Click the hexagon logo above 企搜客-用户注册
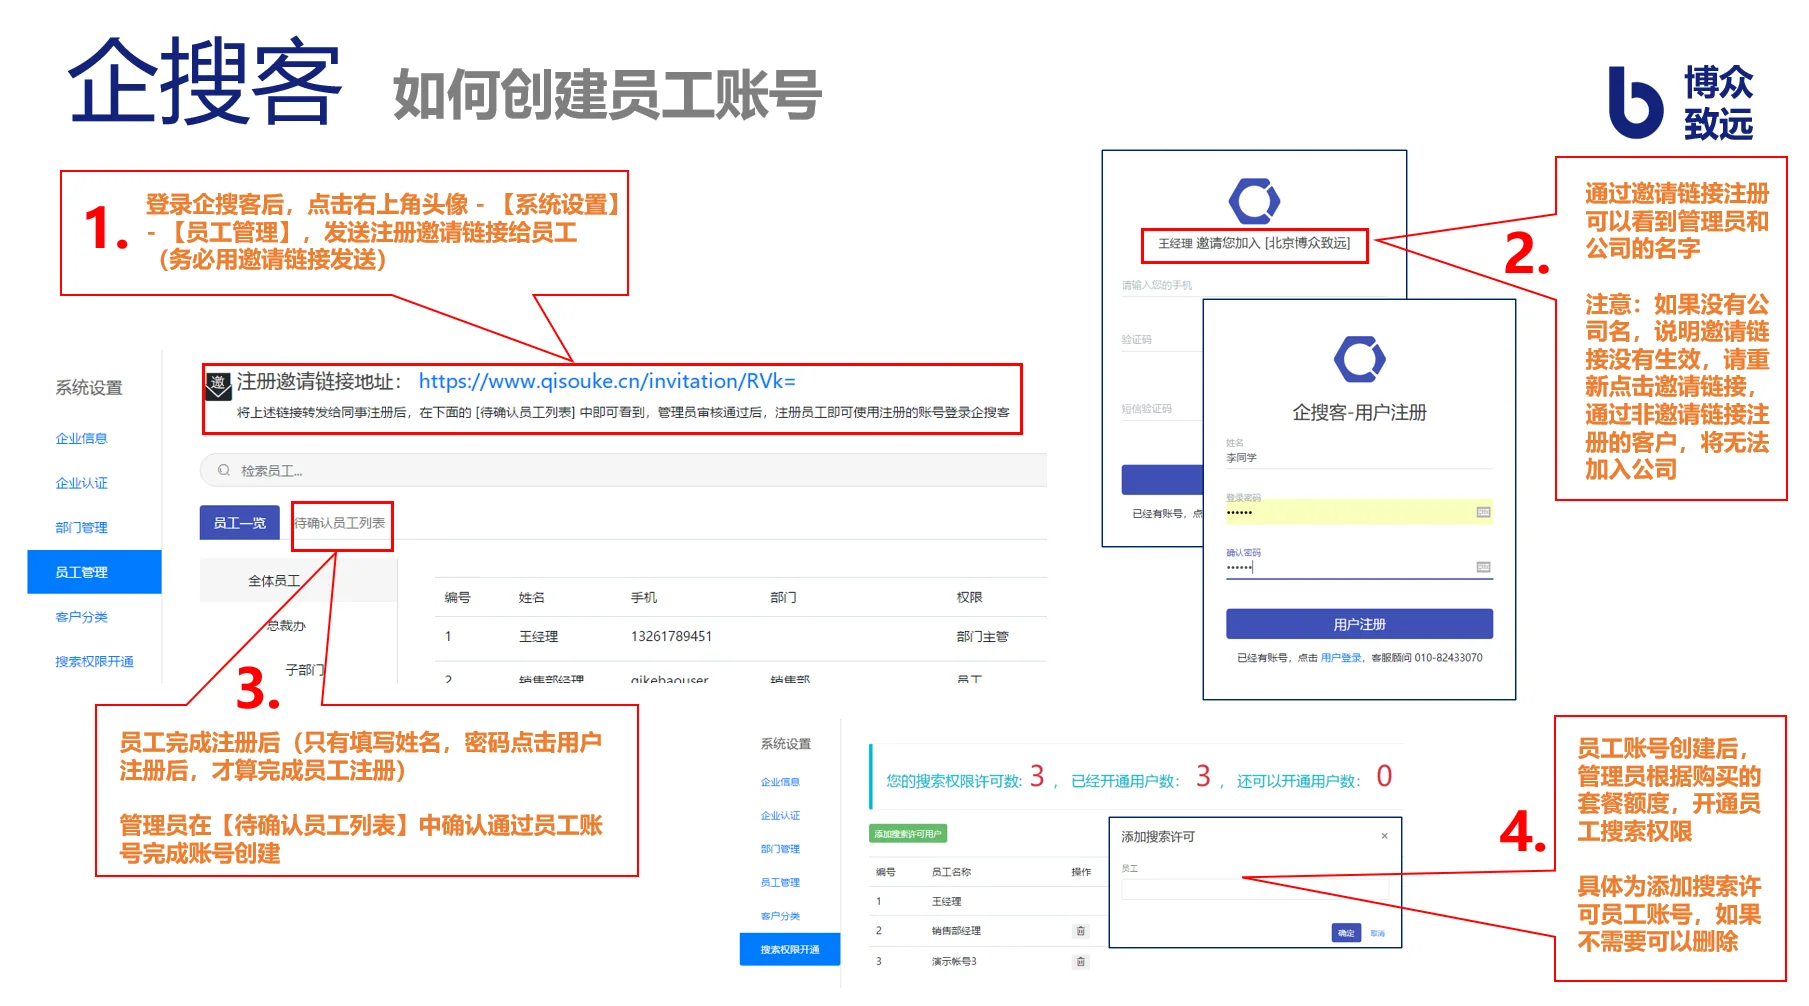This screenshot has width=1809, height=1006. click(x=1359, y=359)
